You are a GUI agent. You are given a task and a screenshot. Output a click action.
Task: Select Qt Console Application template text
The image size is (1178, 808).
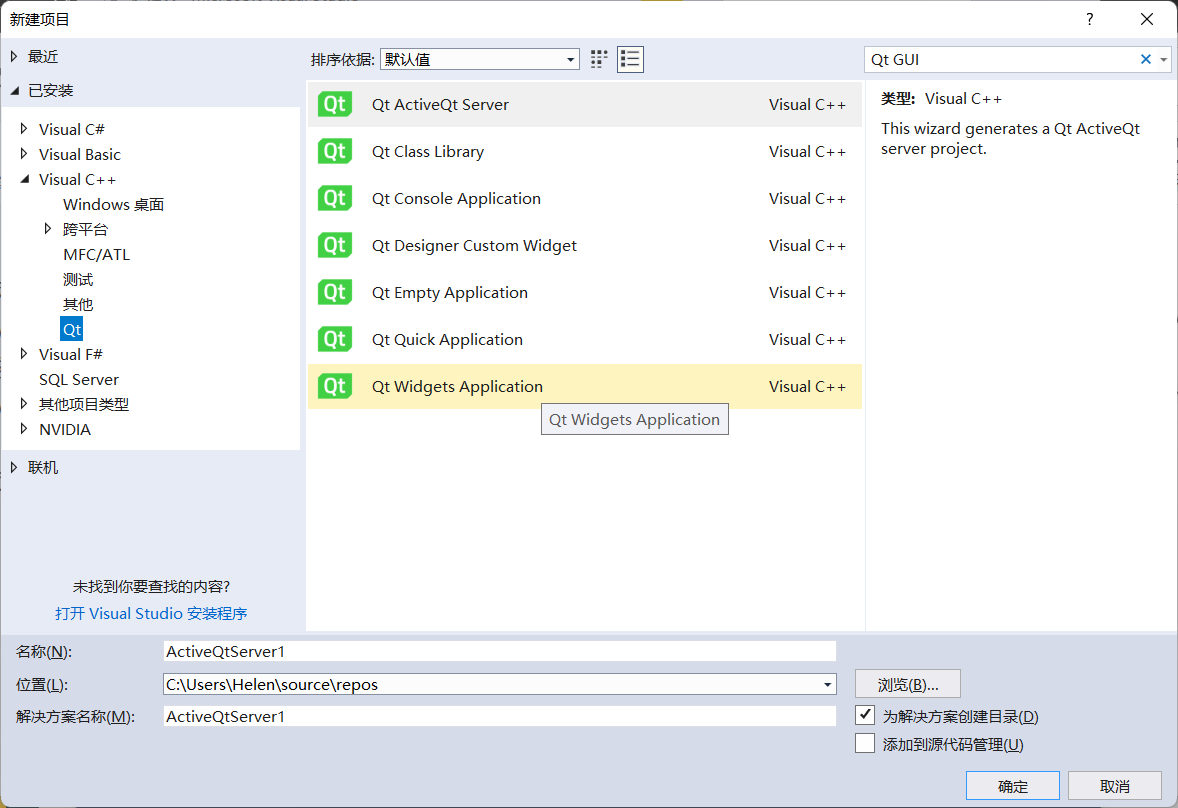[x=456, y=198]
